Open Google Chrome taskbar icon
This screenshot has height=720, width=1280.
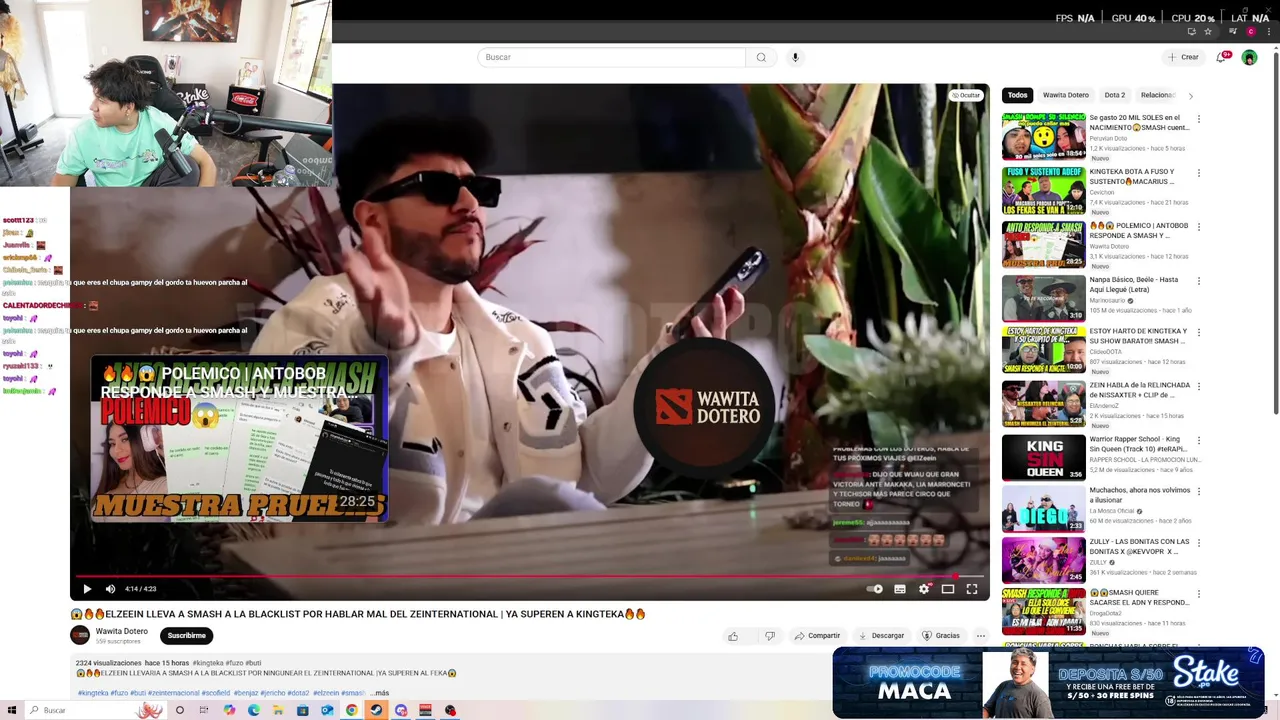pyautogui.click(x=352, y=710)
